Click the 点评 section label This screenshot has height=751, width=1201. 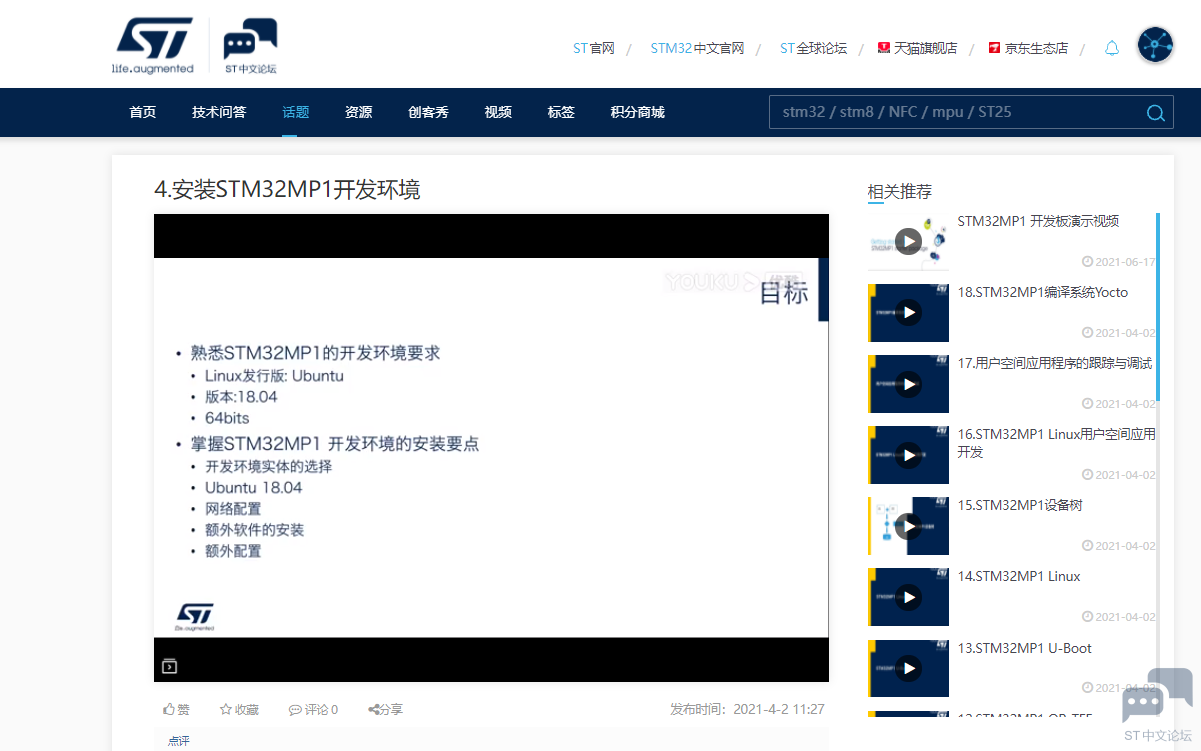coord(179,741)
